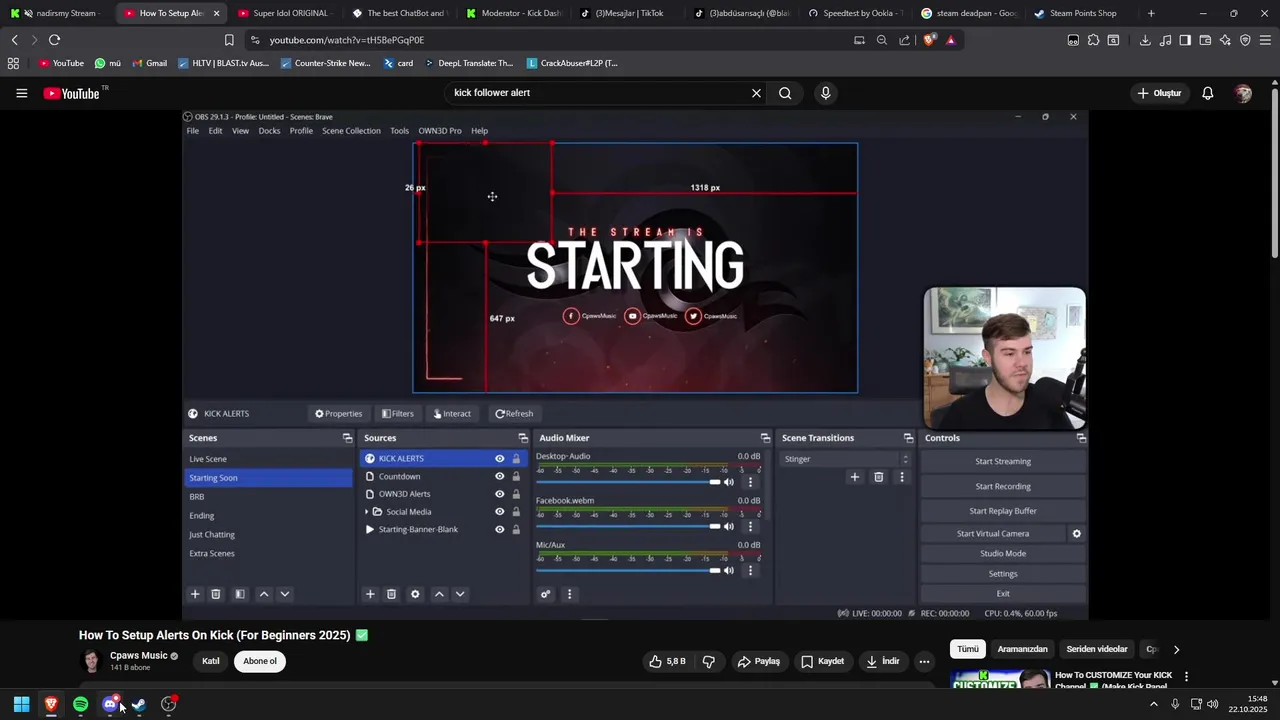Open three-dot menu of recommended Kick video
1280x720 pixels.
coord(1186,677)
